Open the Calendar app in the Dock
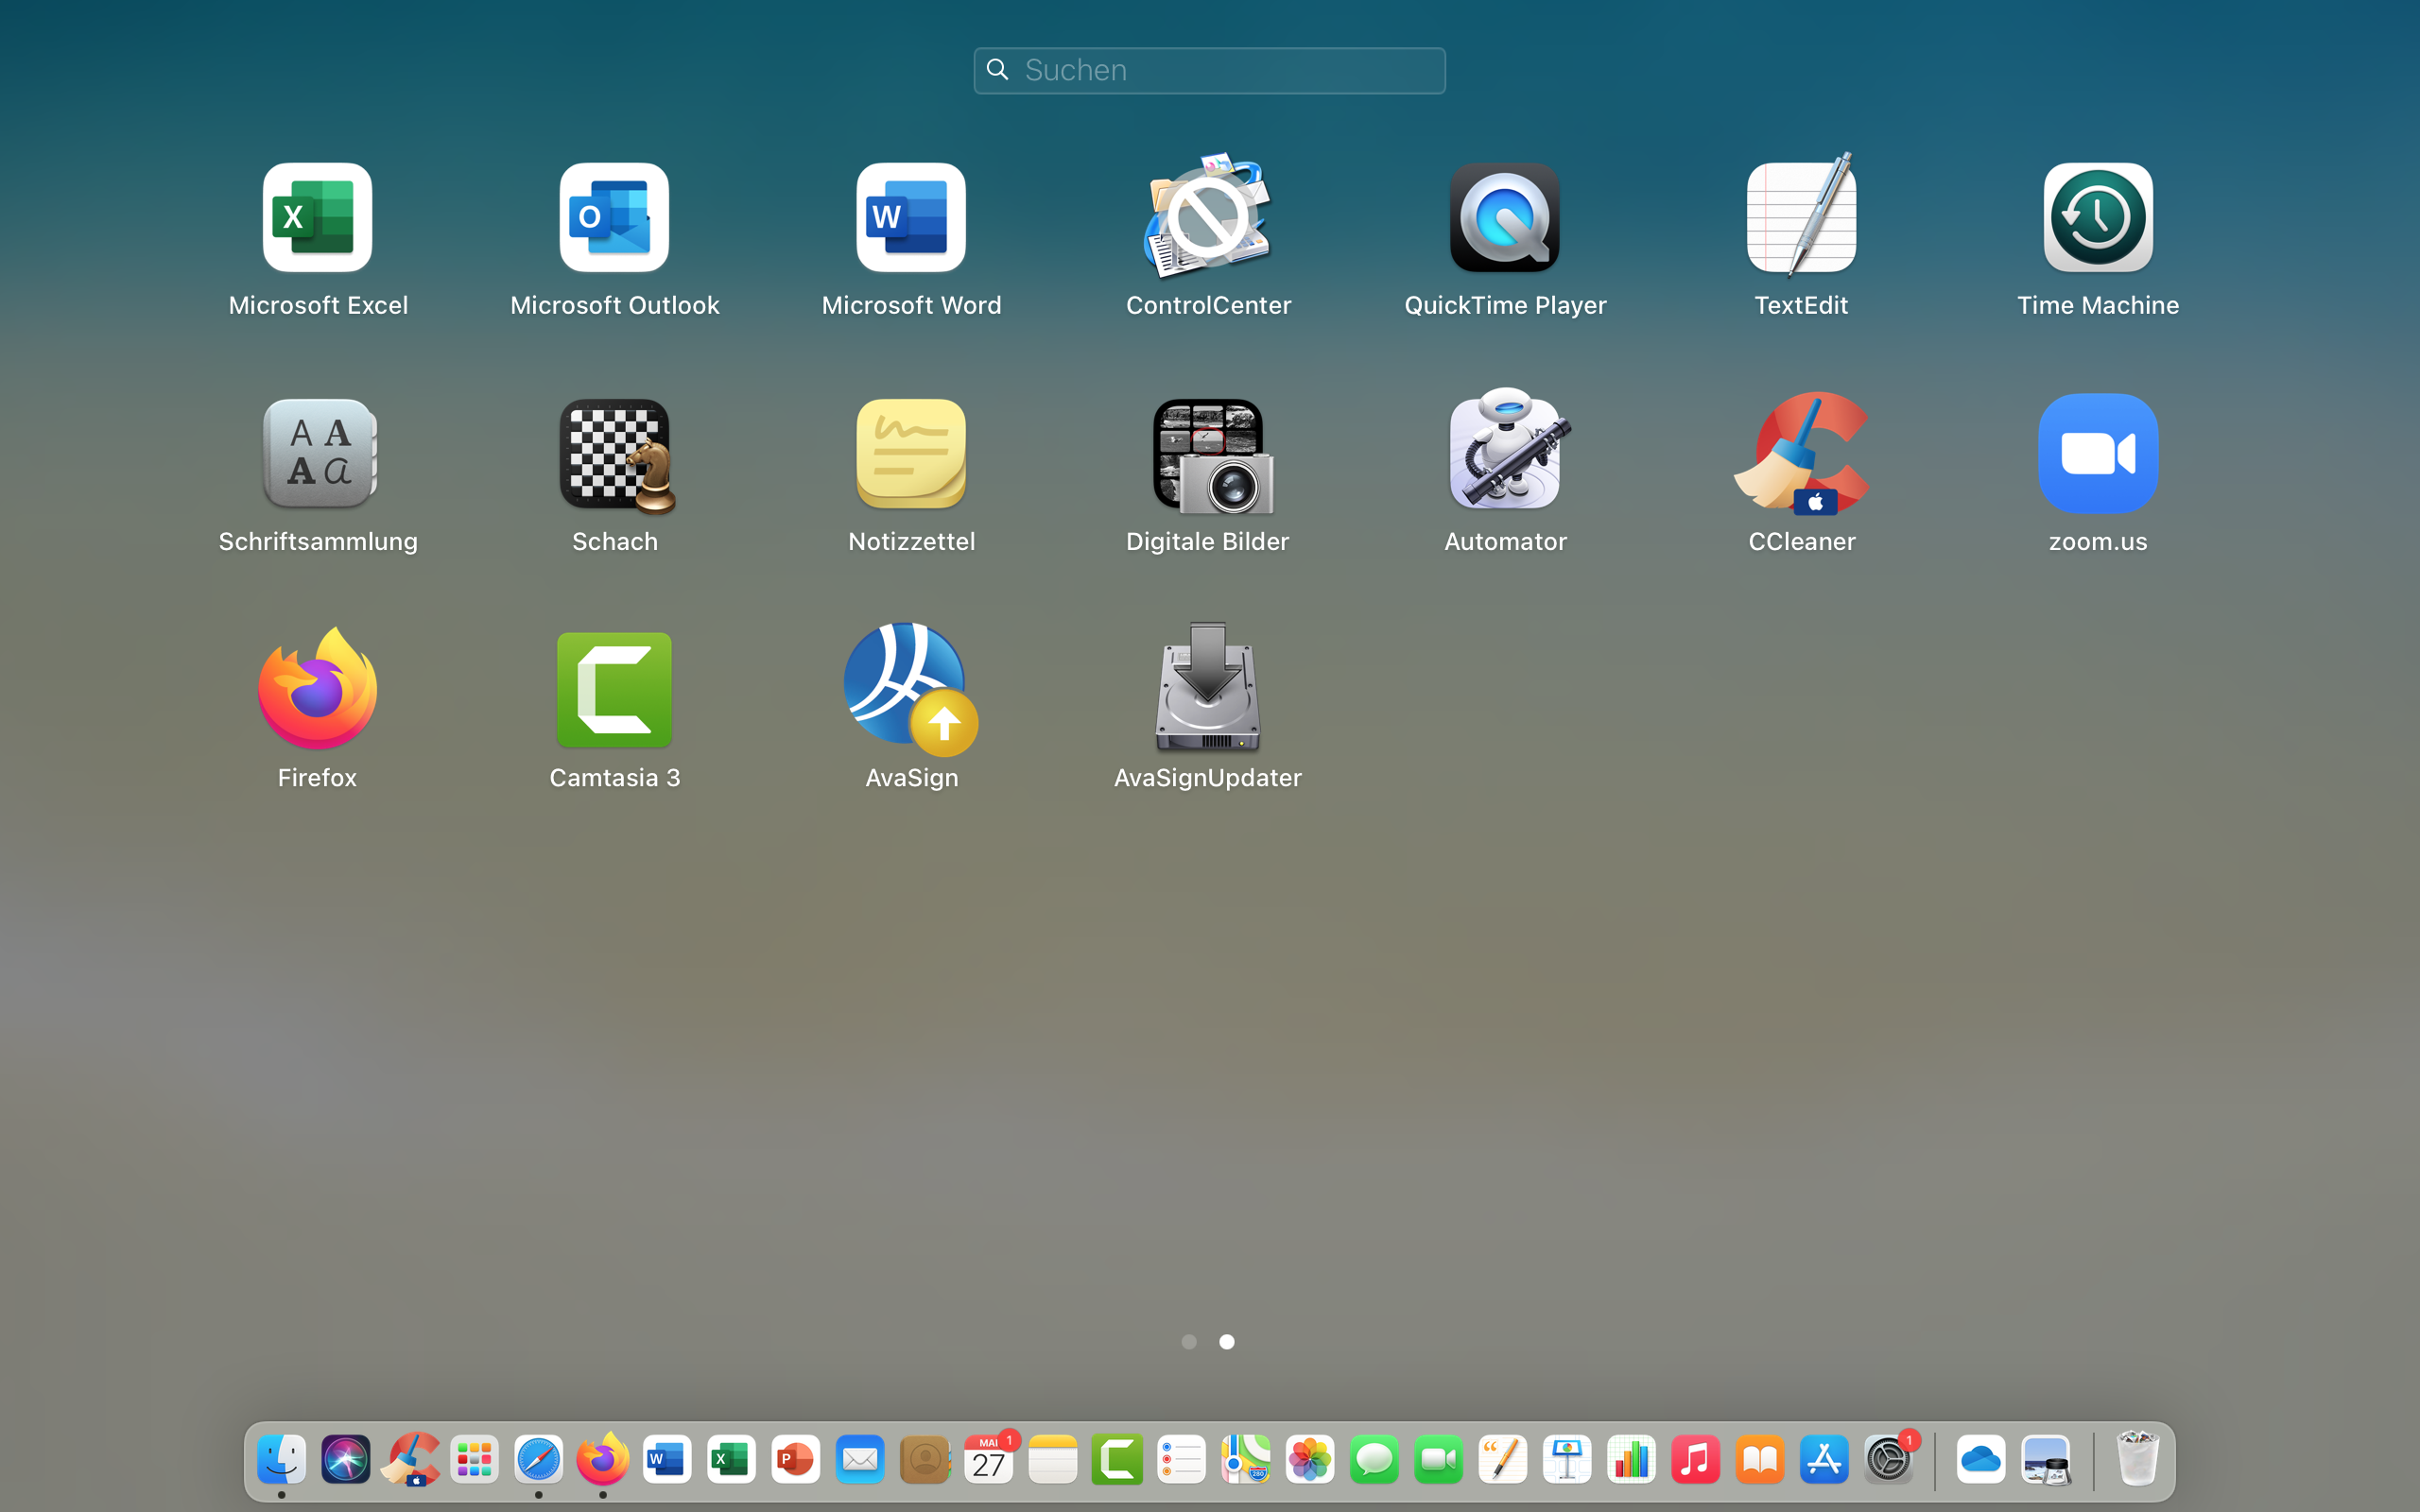Viewport: 2420px width, 1512px height. (x=988, y=1459)
